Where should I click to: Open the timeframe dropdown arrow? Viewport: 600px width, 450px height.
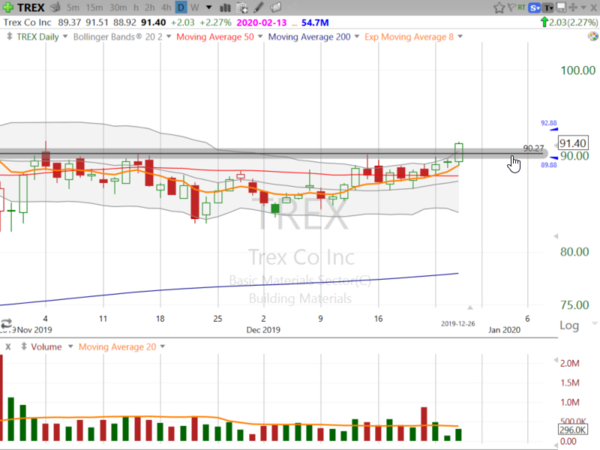[x=209, y=7]
